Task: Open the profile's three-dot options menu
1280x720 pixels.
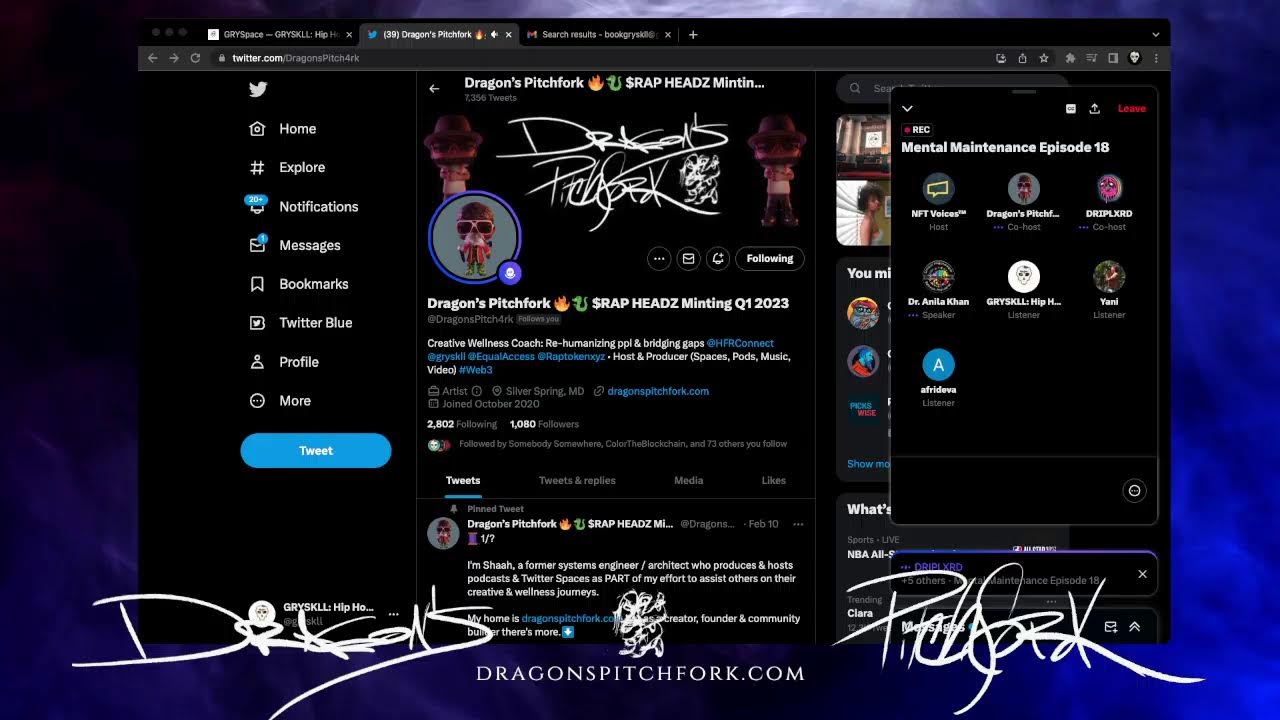Action: (x=659, y=258)
